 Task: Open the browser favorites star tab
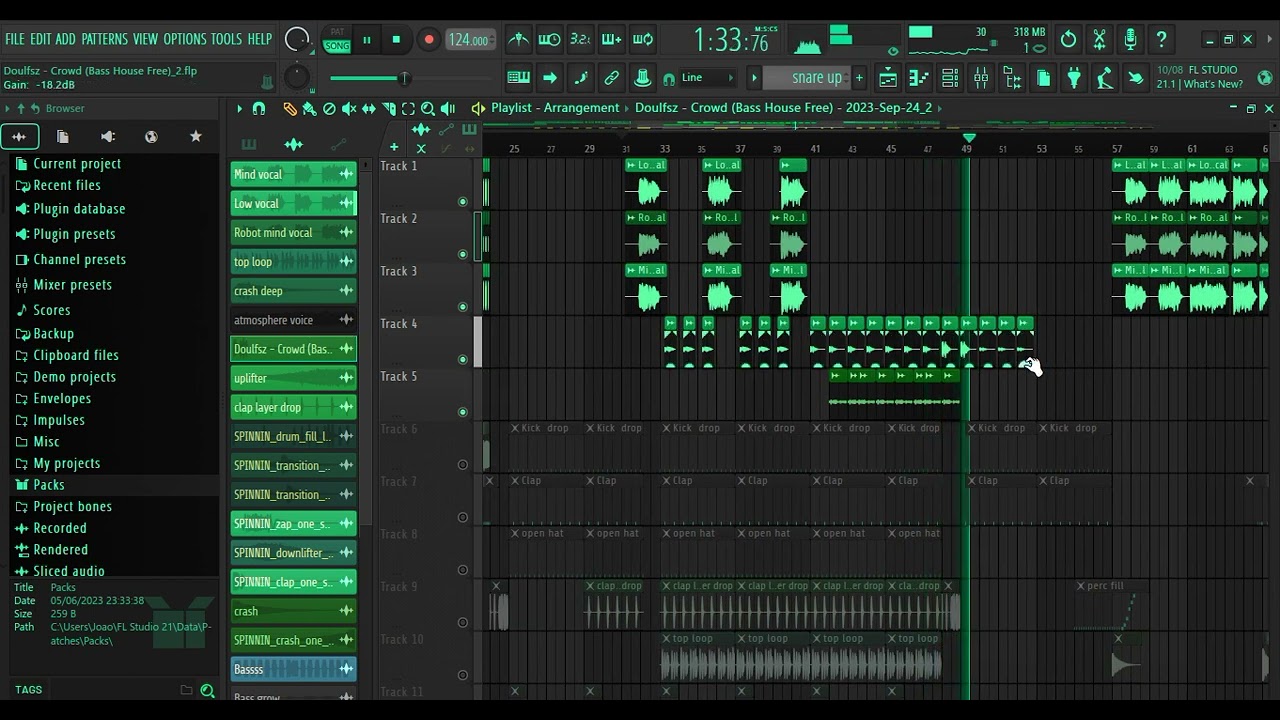pyautogui.click(x=196, y=137)
